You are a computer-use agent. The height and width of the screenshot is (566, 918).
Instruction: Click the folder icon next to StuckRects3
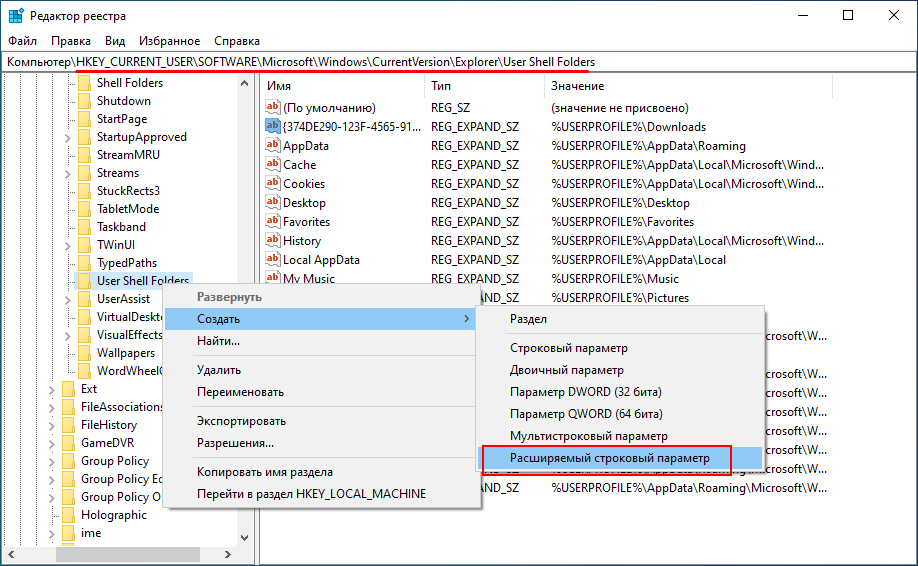(84, 190)
